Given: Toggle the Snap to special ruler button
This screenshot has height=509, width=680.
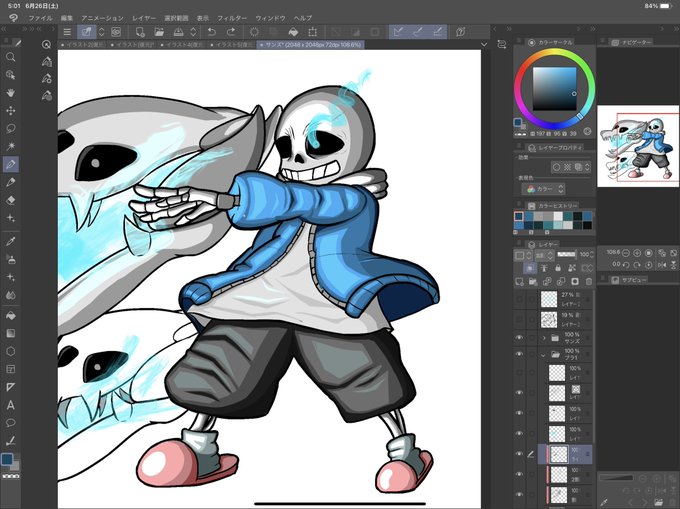Looking at the screenshot, I should pos(418,32).
